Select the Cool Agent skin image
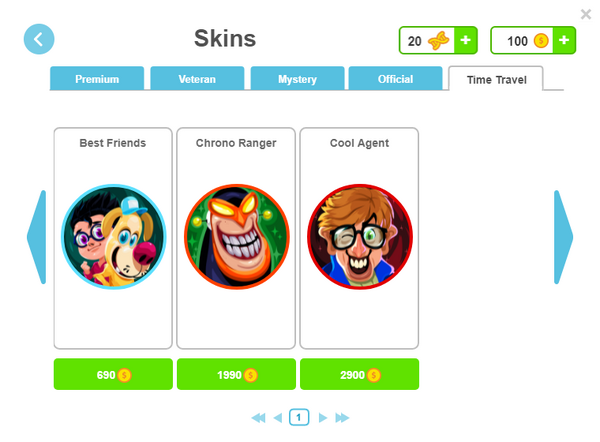600x442 pixels. point(360,237)
